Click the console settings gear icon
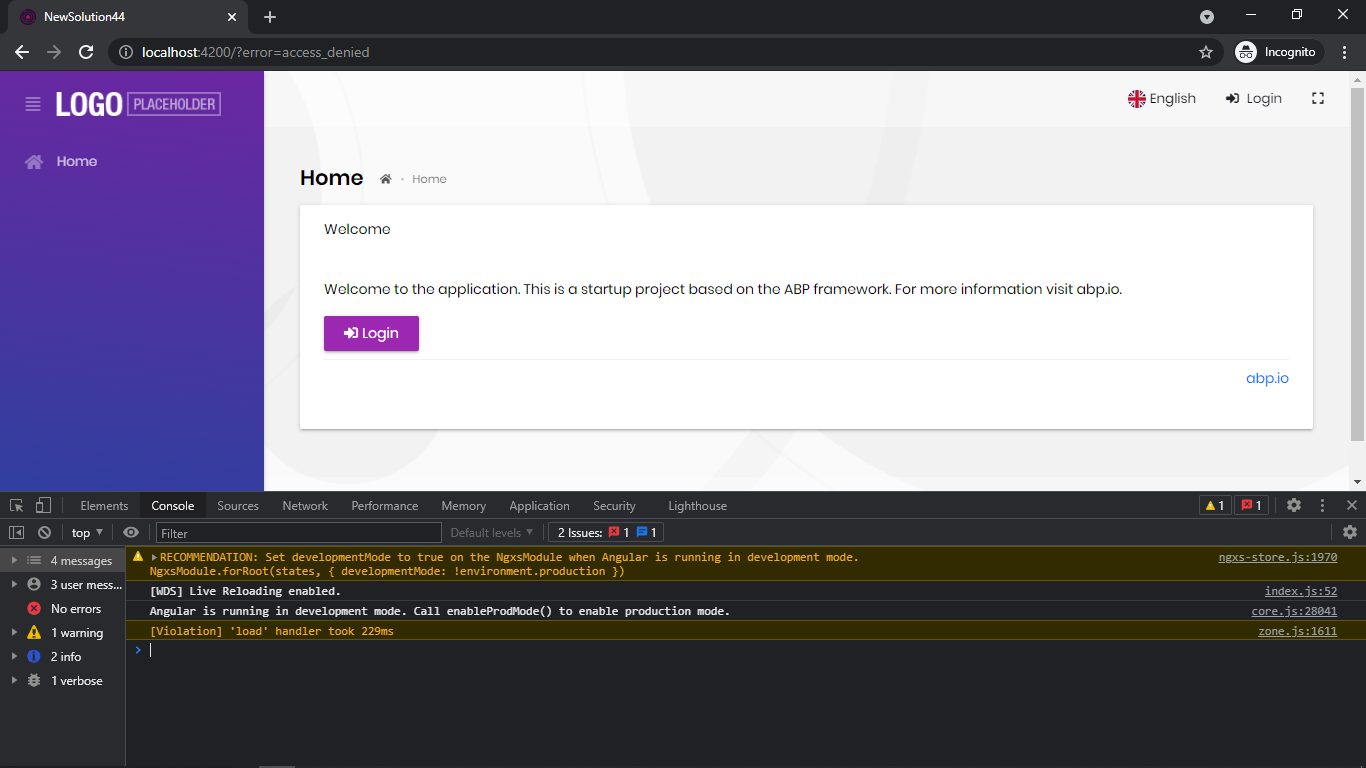 (1350, 532)
